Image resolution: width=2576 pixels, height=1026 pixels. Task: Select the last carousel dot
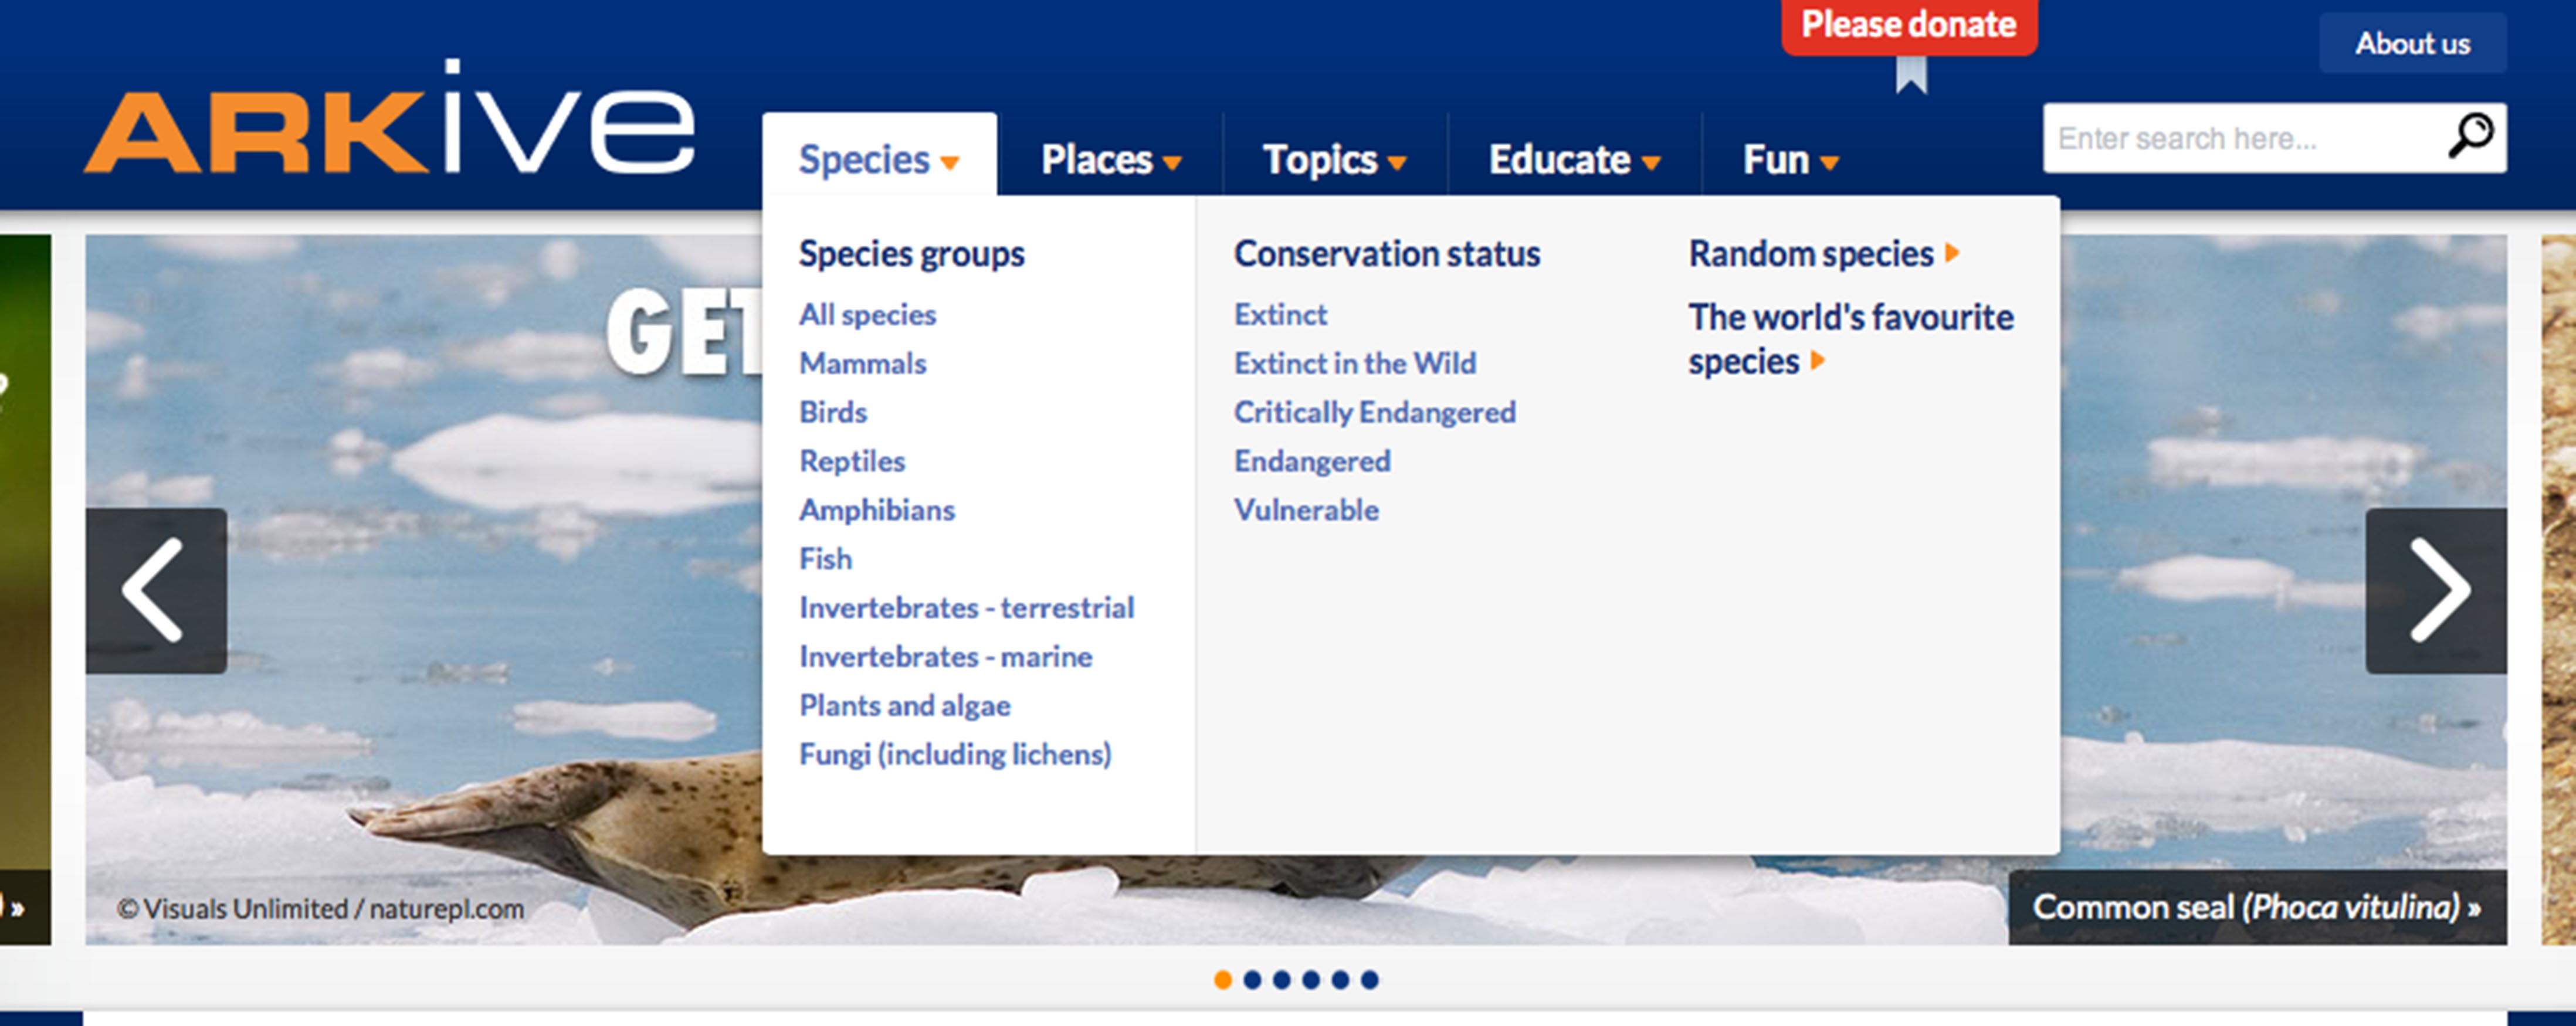tap(1370, 980)
